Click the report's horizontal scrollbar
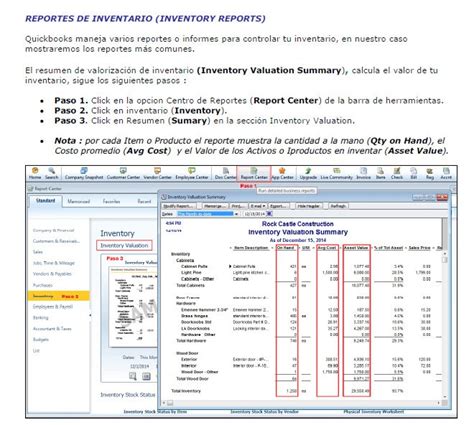This screenshot has width=474, height=425. pyautogui.click(x=304, y=403)
